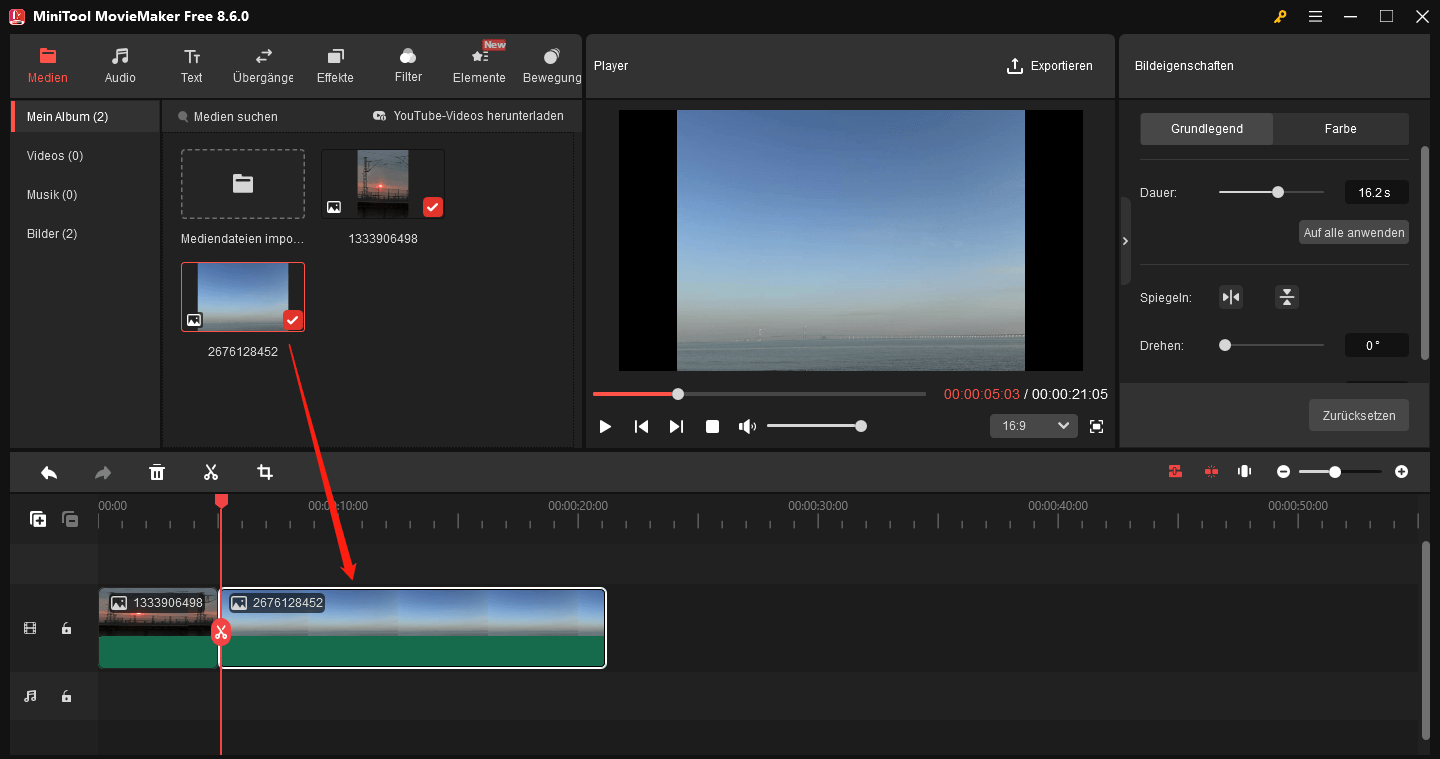Select the 1333906498 media thumbnail
The width and height of the screenshot is (1440, 759).
(x=382, y=183)
